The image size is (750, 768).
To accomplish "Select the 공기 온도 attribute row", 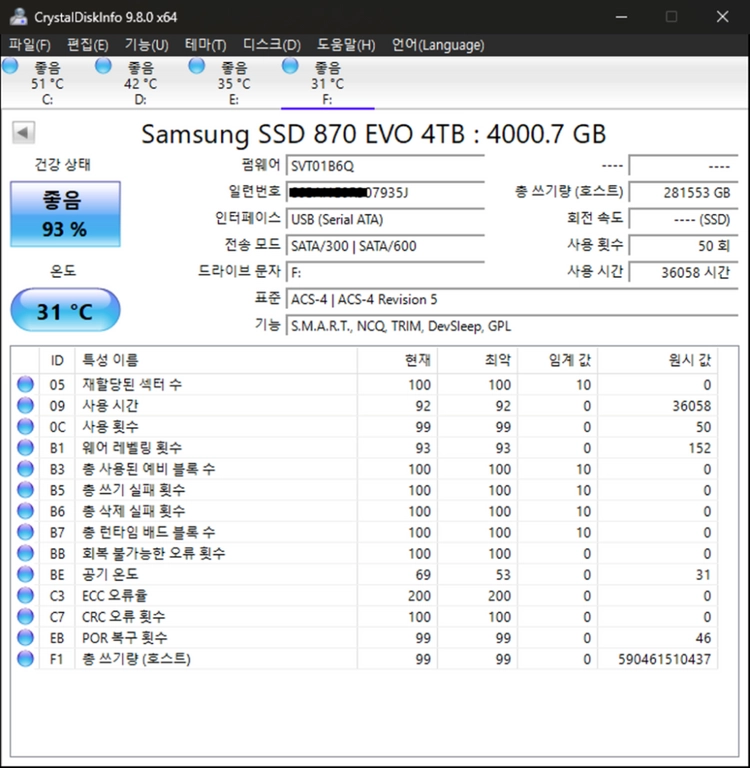I will [364, 574].
